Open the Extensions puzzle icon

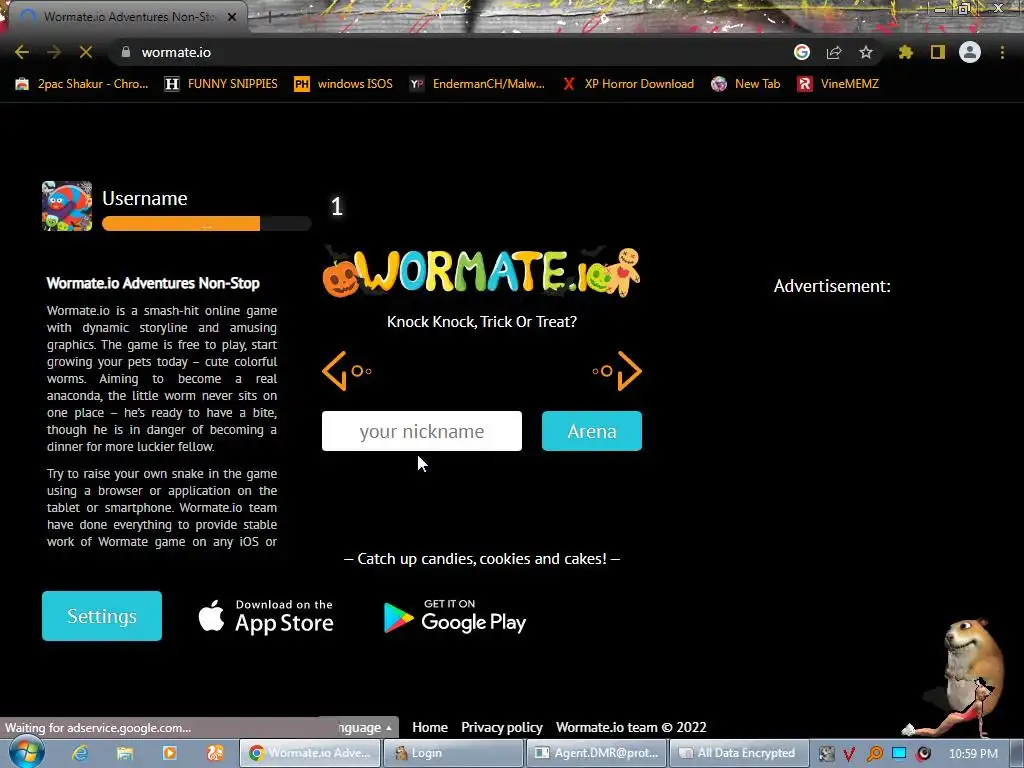[906, 52]
